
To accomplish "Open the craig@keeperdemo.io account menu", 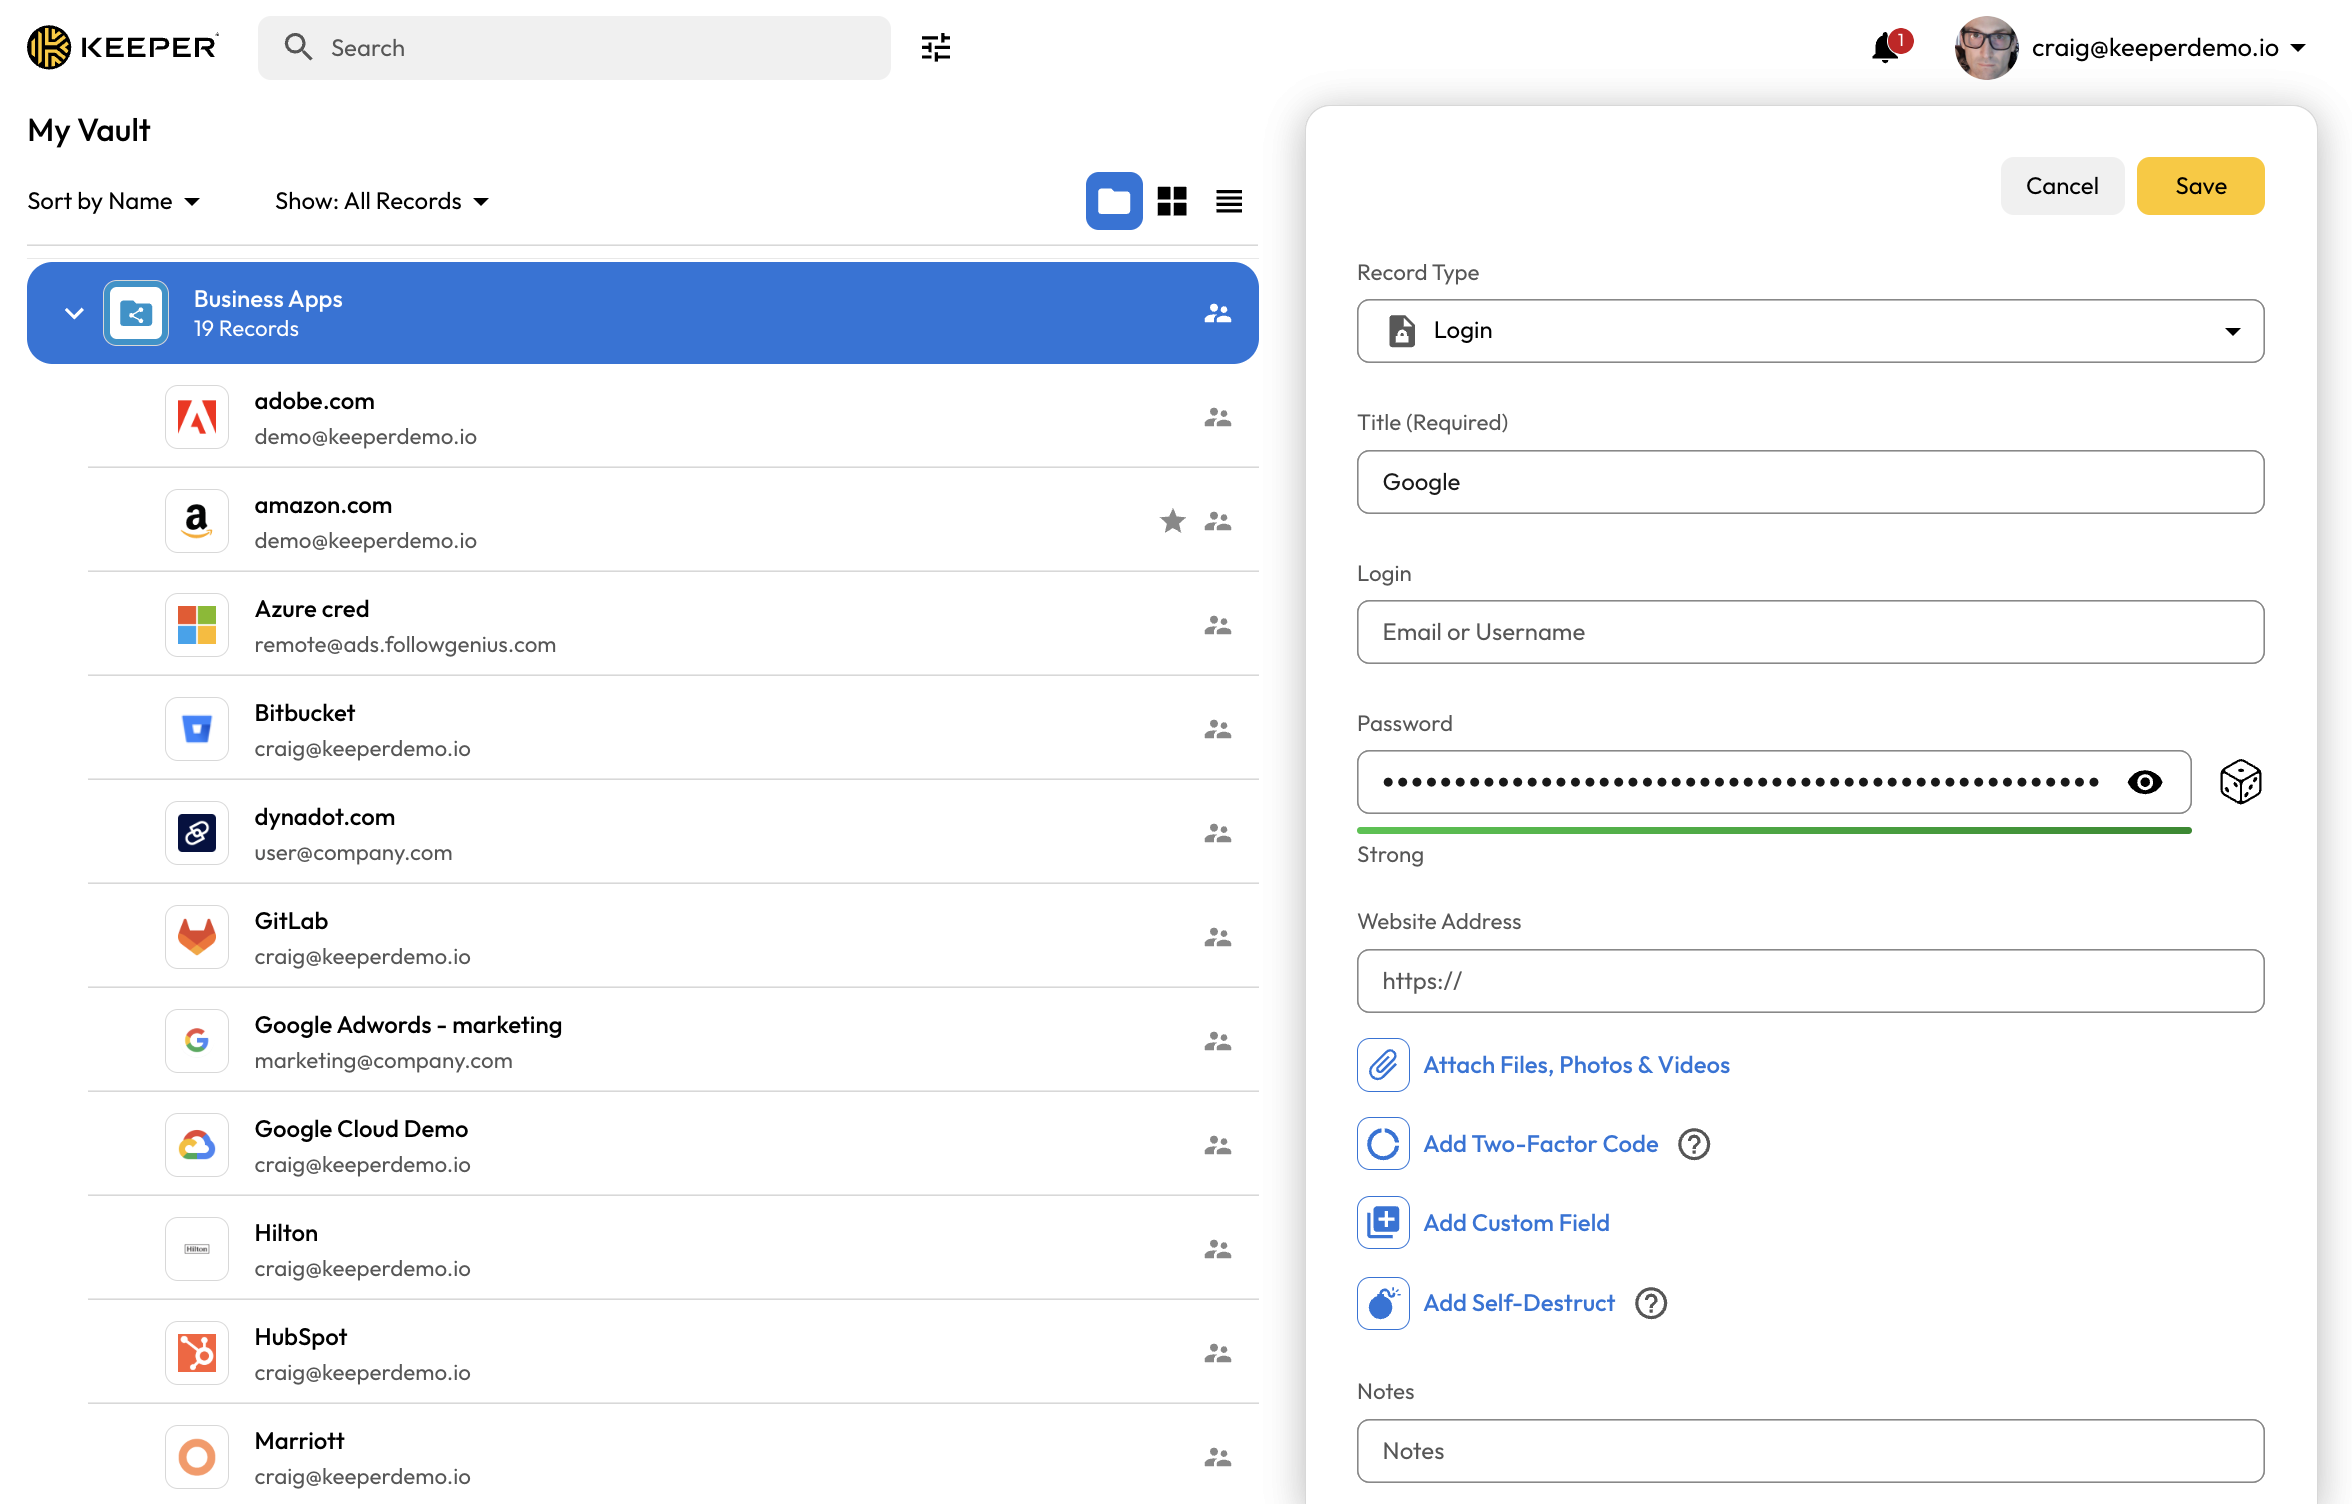I will tap(2167, 47).
